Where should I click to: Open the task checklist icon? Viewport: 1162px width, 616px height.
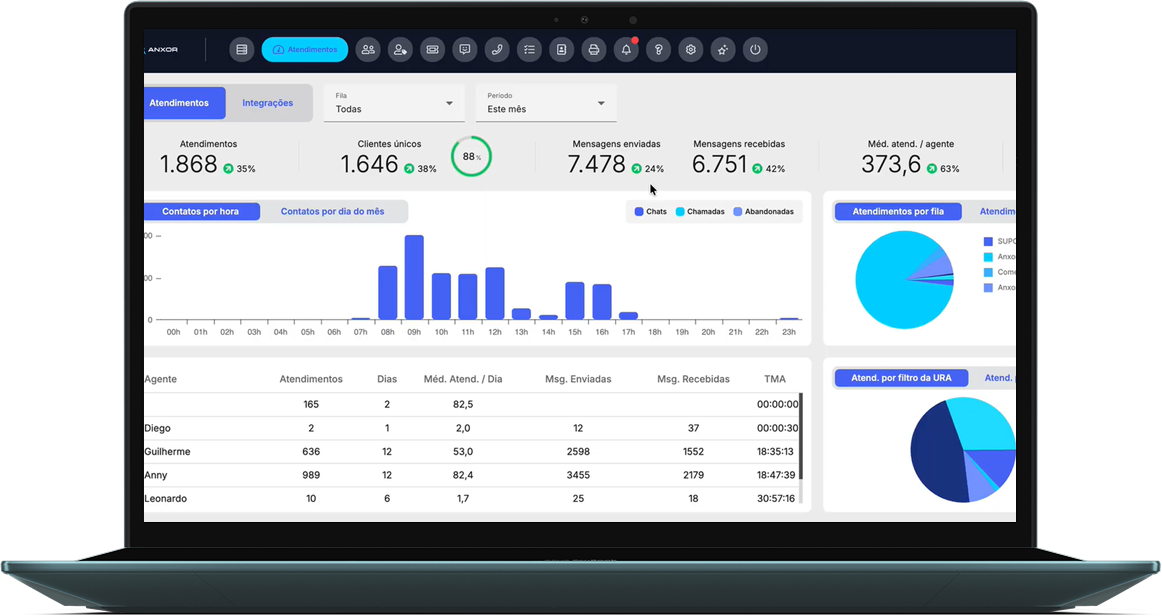[x=529, y=50]
